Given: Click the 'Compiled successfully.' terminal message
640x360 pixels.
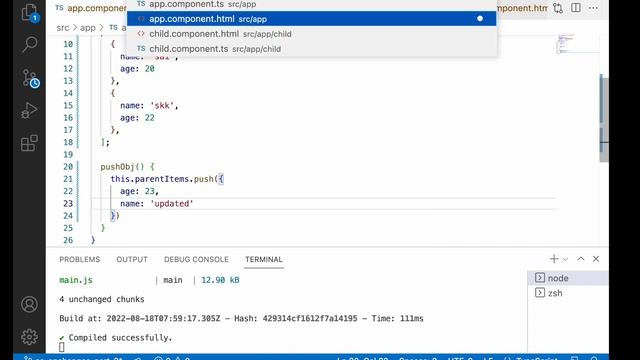Looking at the screenshot, I should click(120, 338).
